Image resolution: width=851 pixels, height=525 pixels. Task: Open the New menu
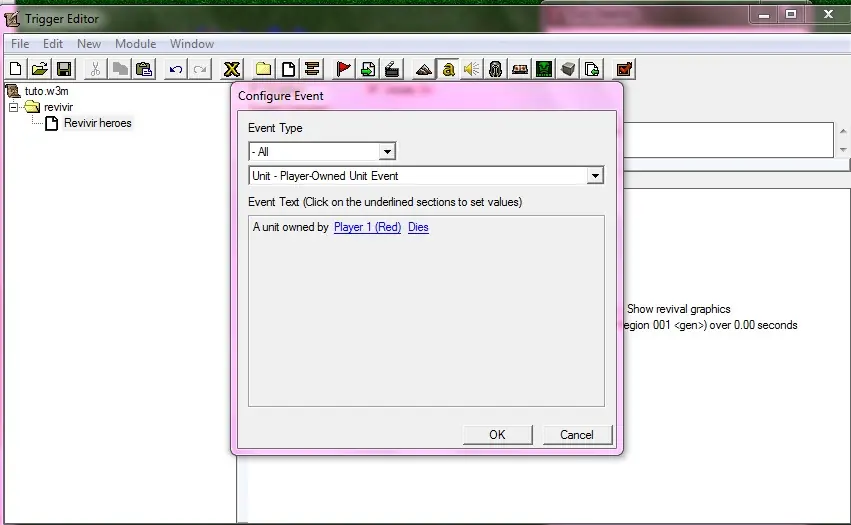click(89, 43)
